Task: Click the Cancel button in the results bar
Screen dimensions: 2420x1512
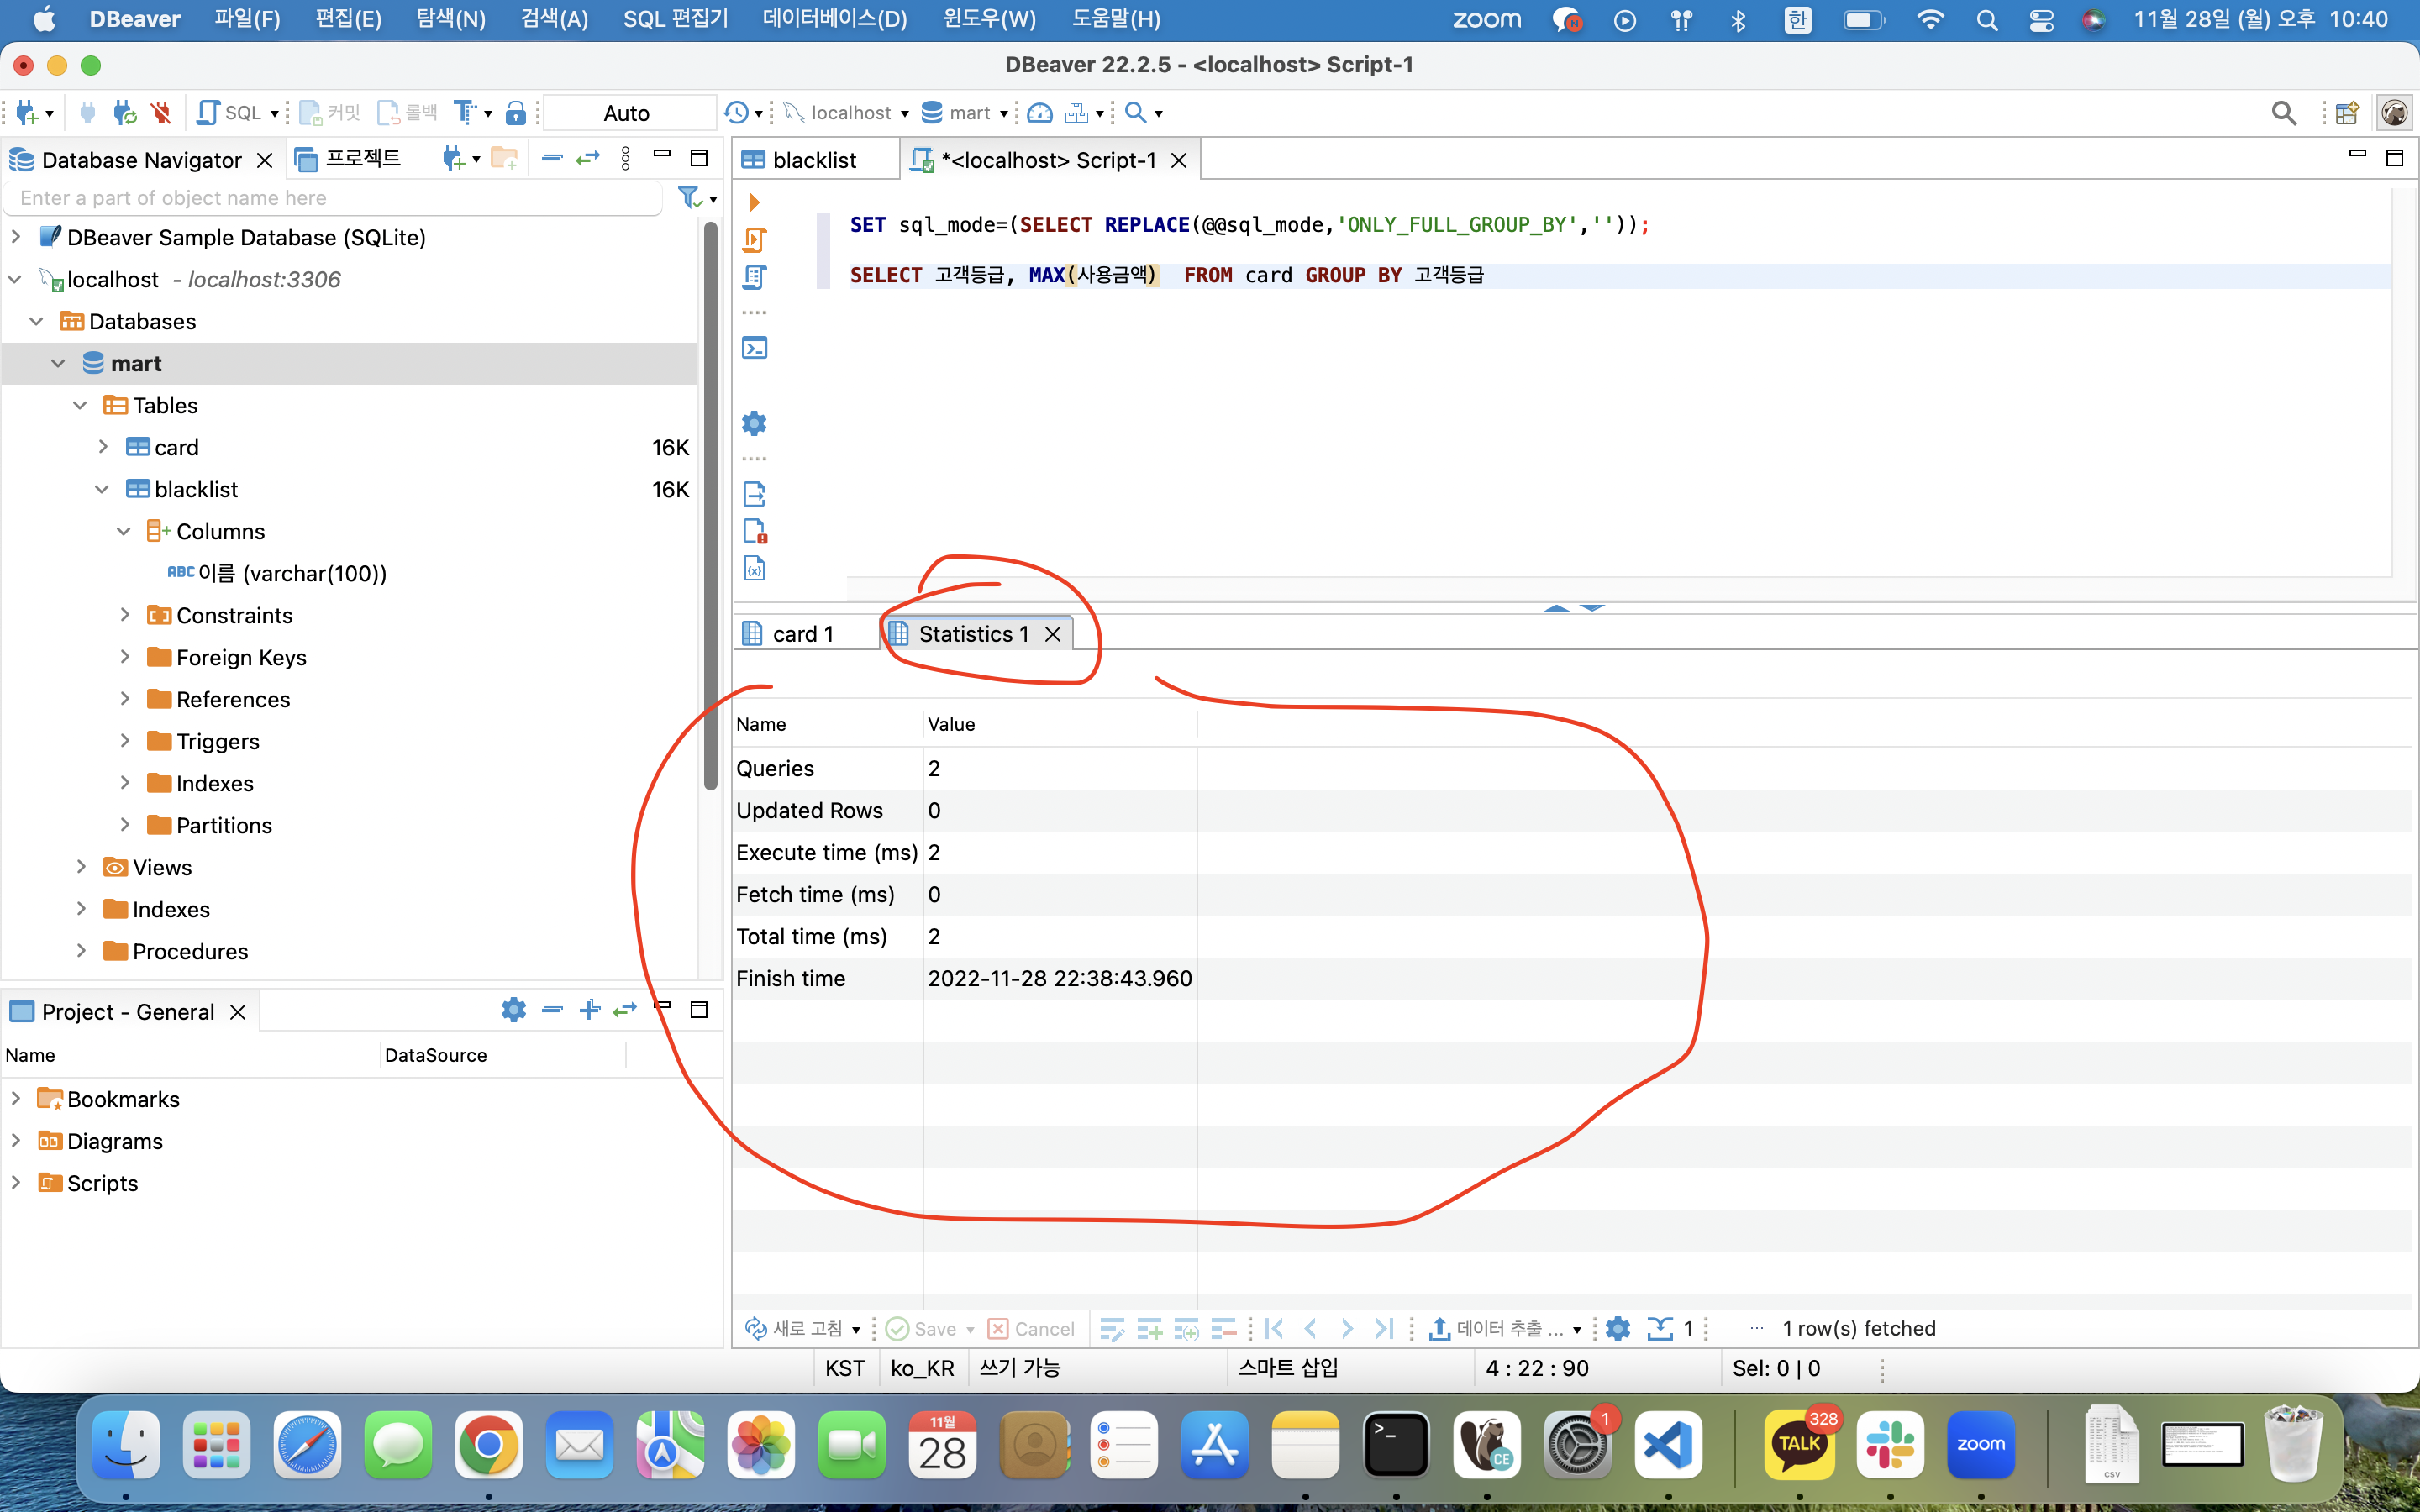Action: click(1031, 1328)
